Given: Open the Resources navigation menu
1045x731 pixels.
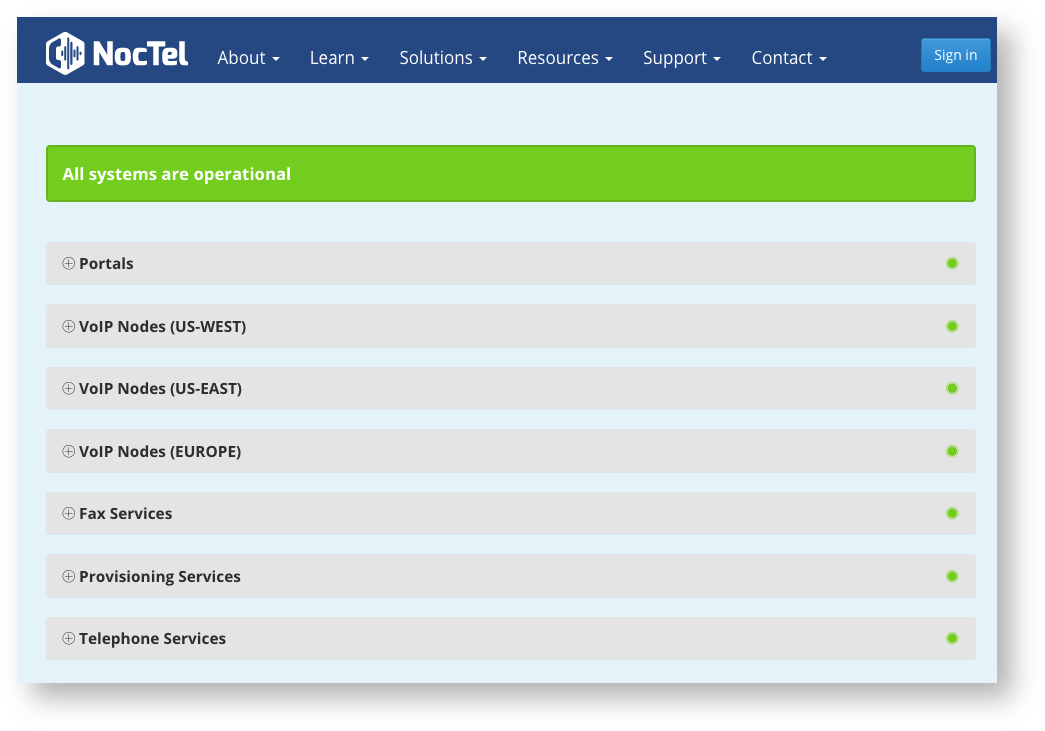Looking at the screenshot, I should point(564,58).
